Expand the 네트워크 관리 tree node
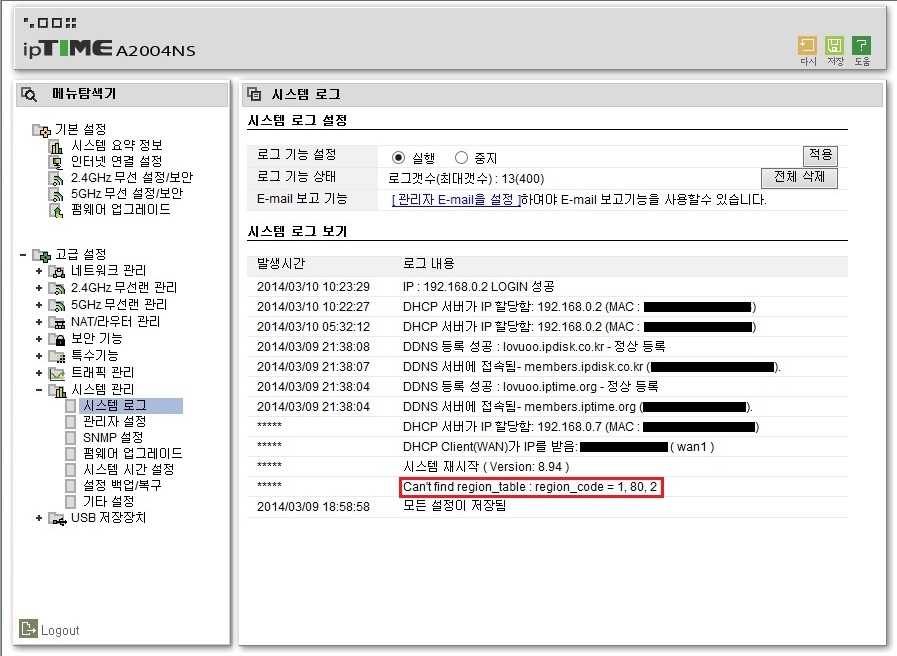The height and width of the screenshot is (656, 897). coord(39,271)
